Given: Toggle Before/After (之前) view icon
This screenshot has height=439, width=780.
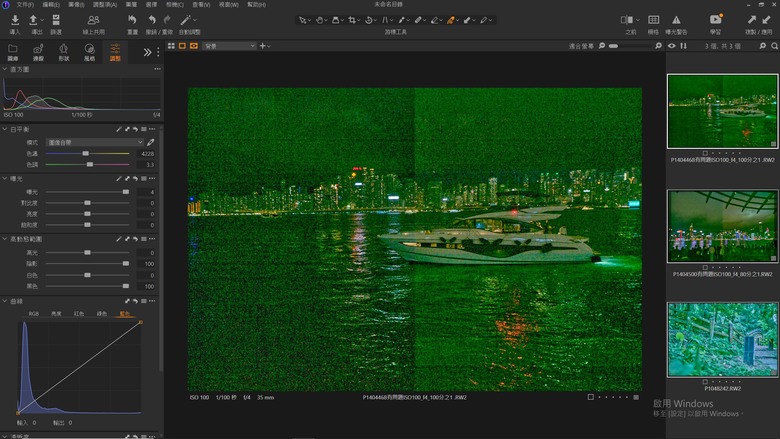Looking at the screenshot, I should click(627, 20).
